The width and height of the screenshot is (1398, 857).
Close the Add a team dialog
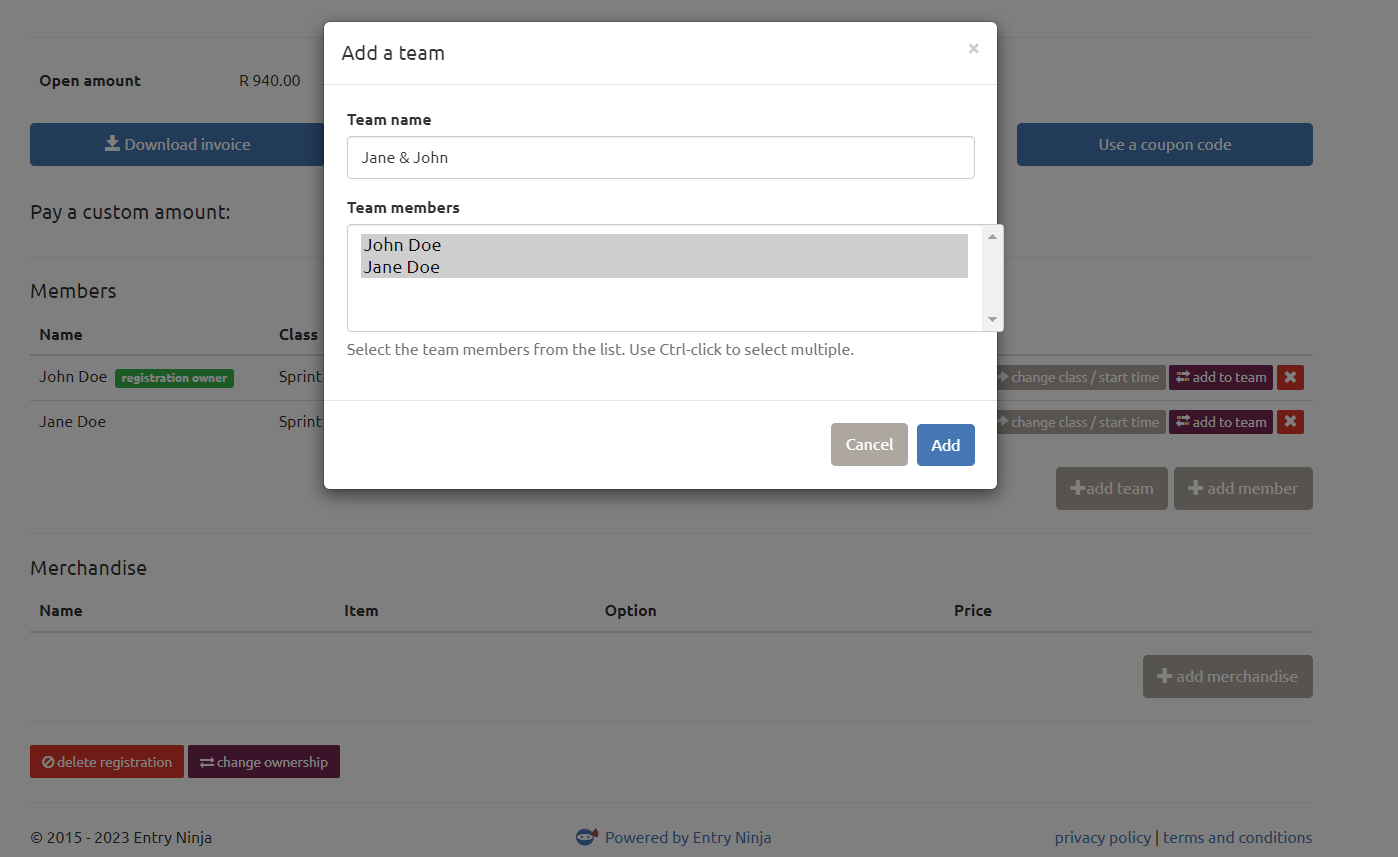[x=973, y=48]
